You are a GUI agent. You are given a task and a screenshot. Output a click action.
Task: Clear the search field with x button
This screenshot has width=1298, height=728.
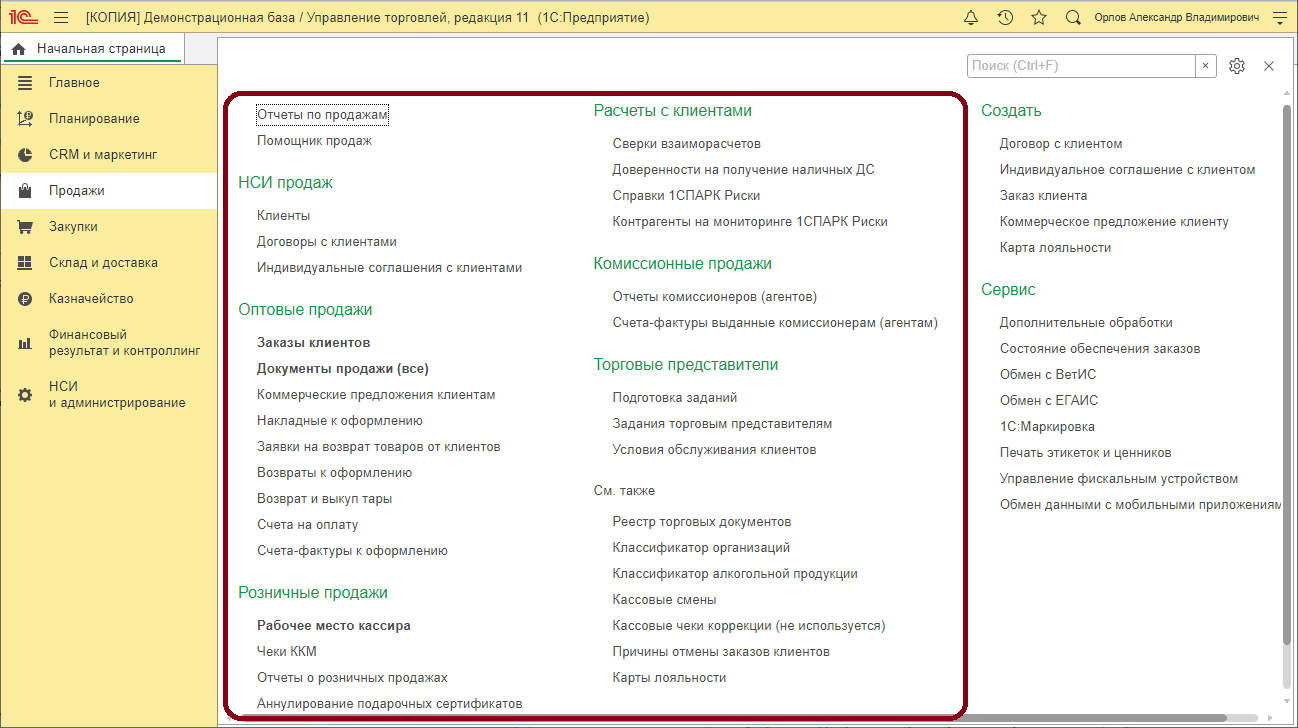coord(1206,66)
